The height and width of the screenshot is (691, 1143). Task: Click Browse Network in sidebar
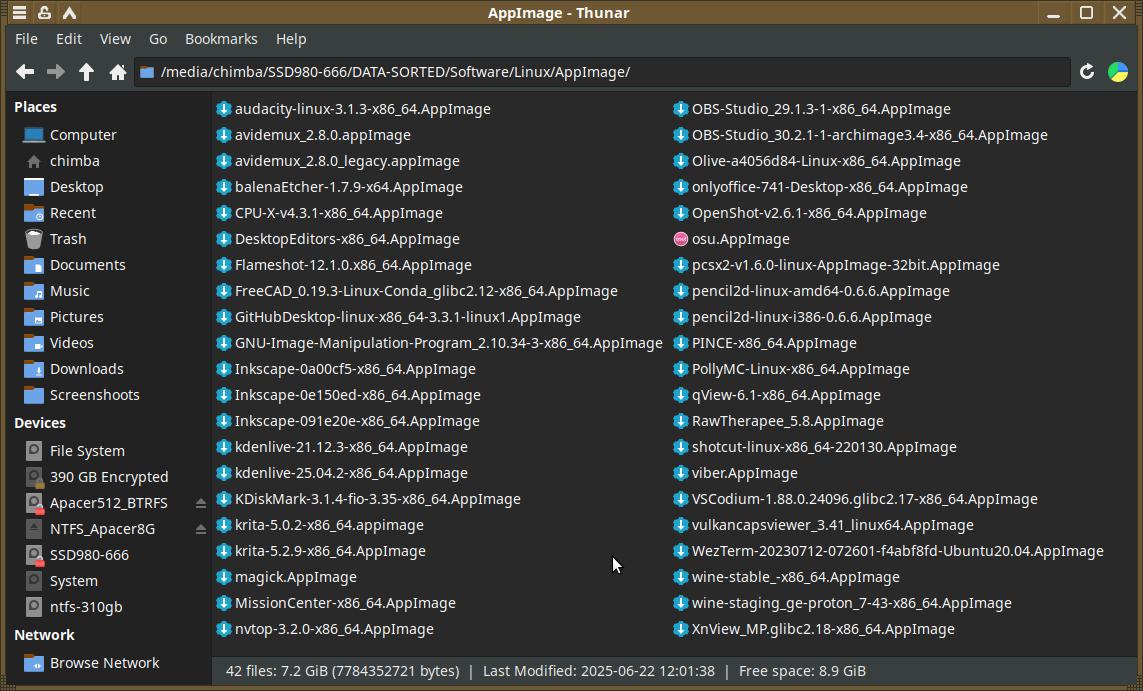(x=104, y=663)
